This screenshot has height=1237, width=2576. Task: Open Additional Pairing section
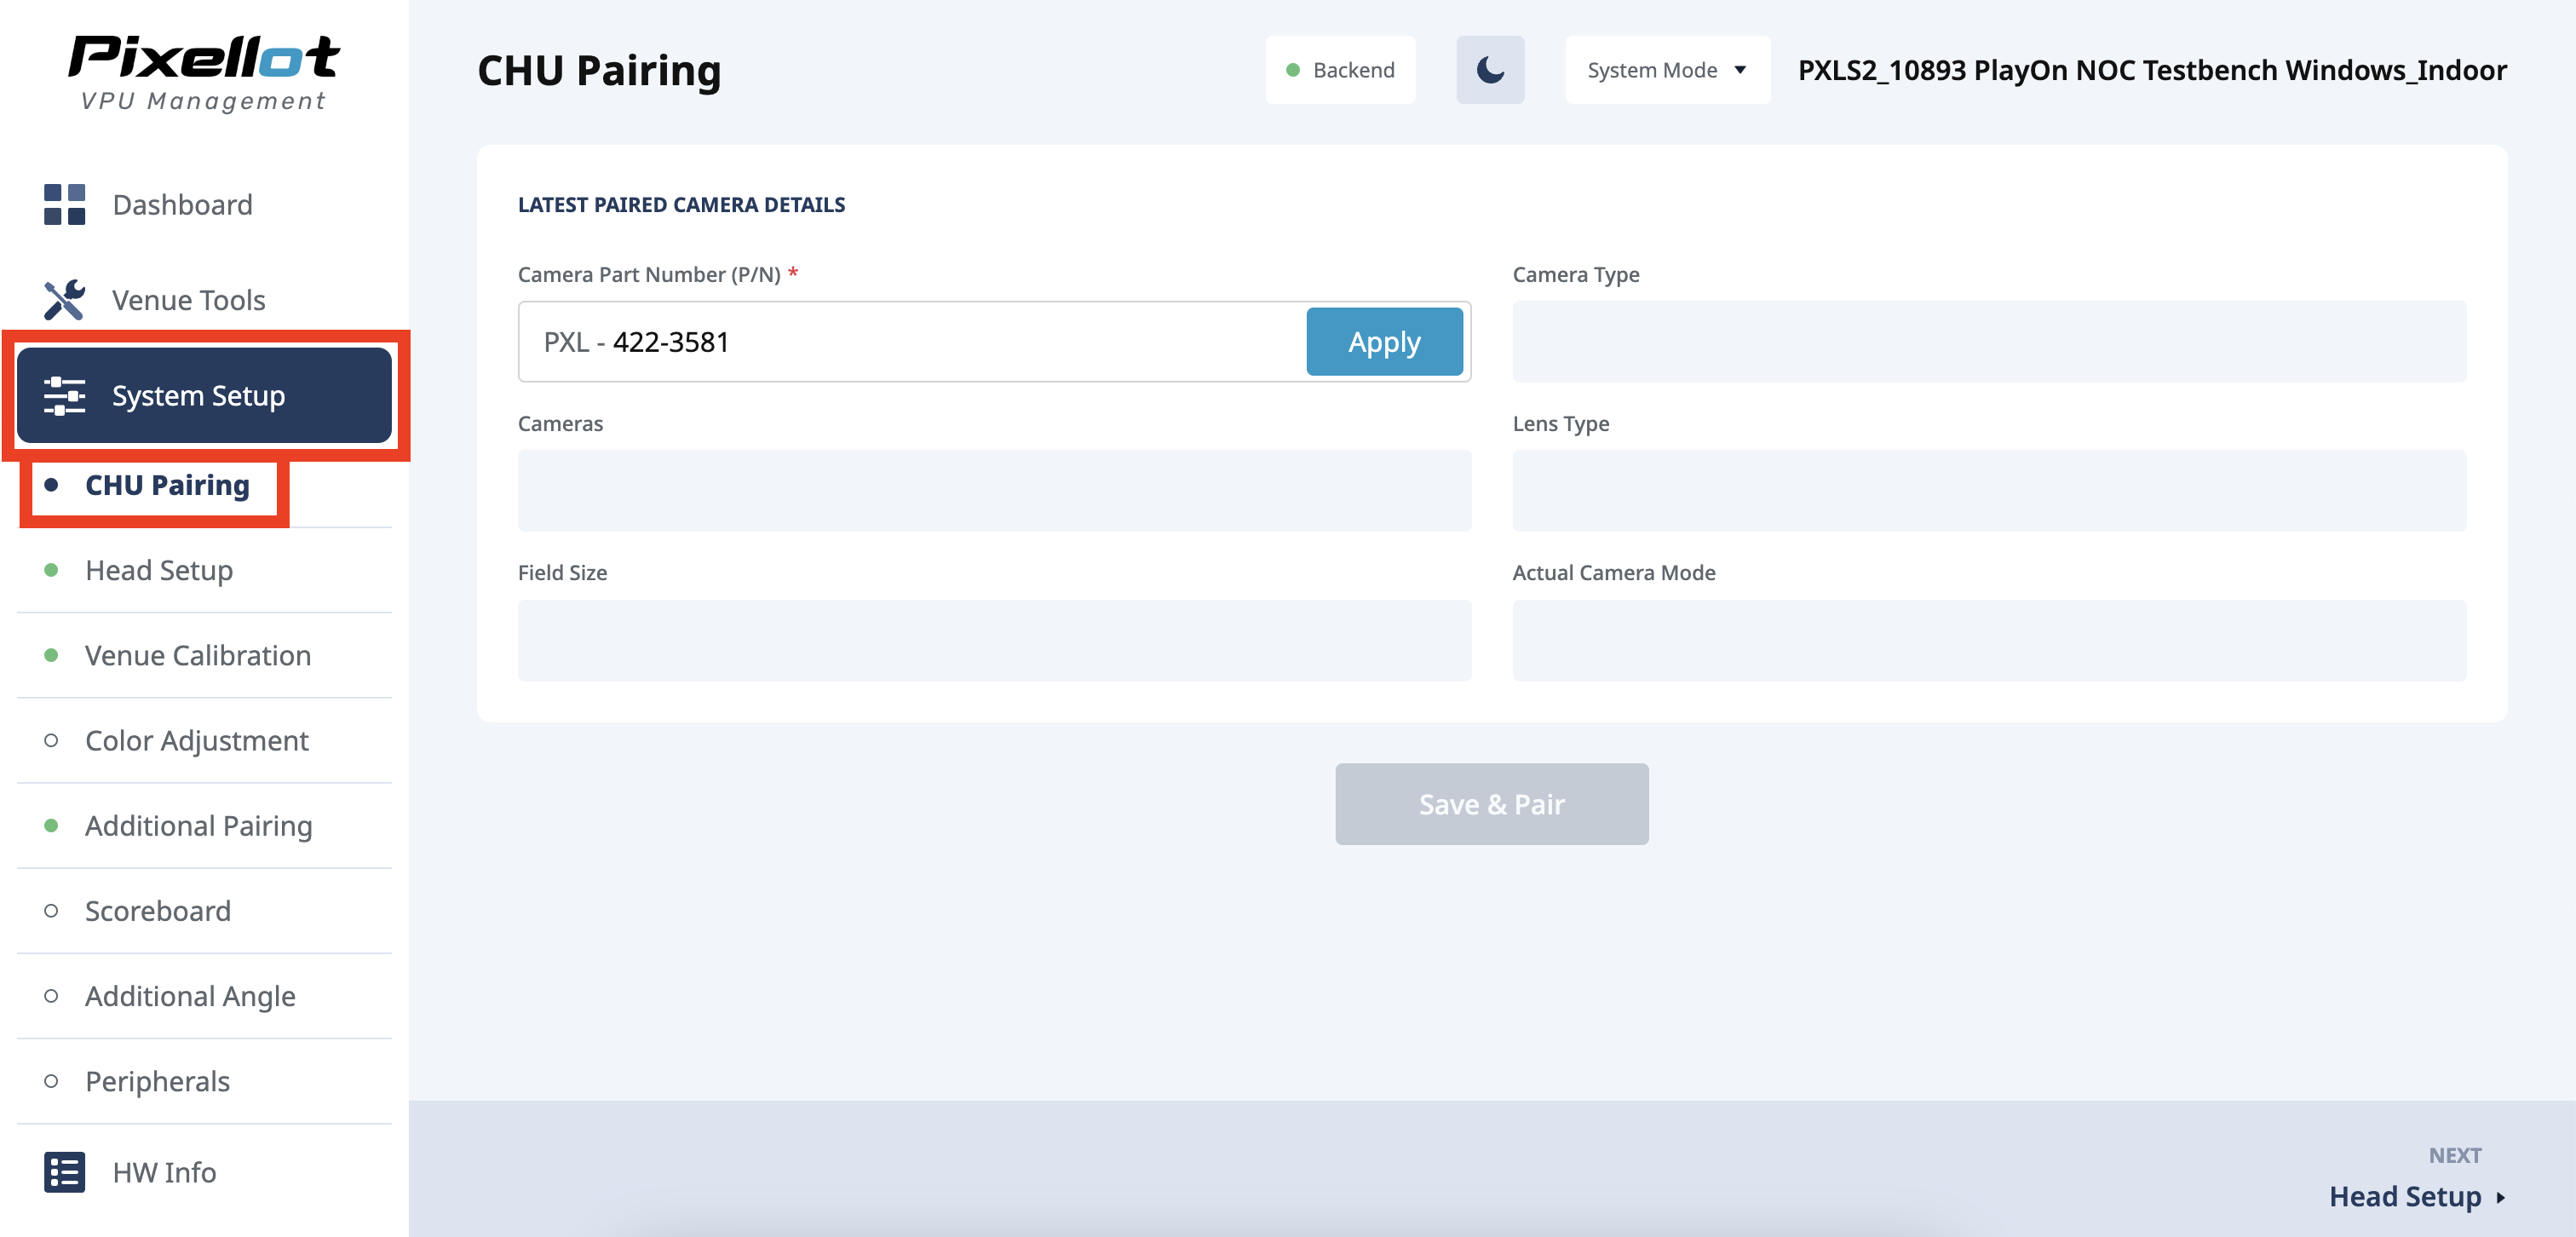click(198, 825)
